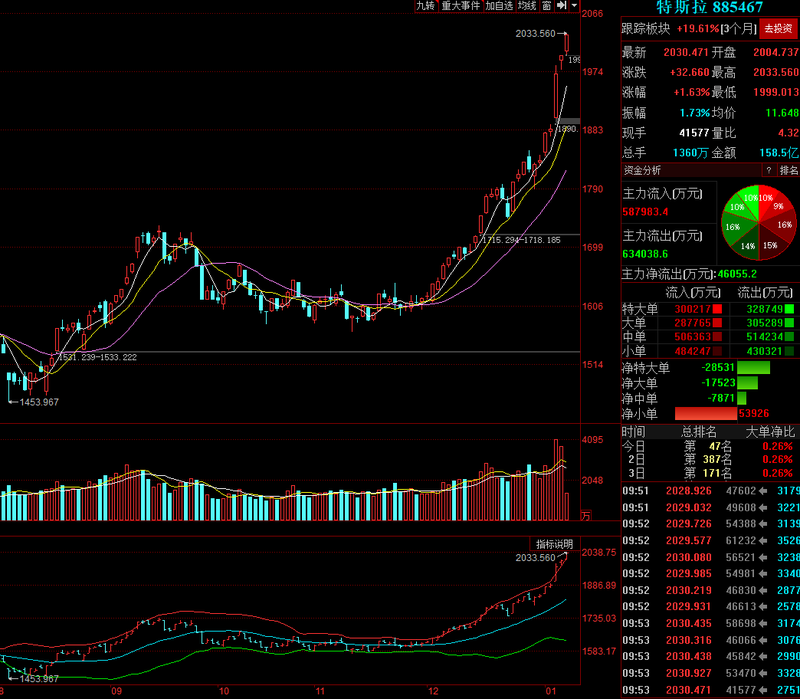Click the 1453.967 low price label
Image resolution: width=800 pixels, height=699 pixels.
click(x=39, y=402)
